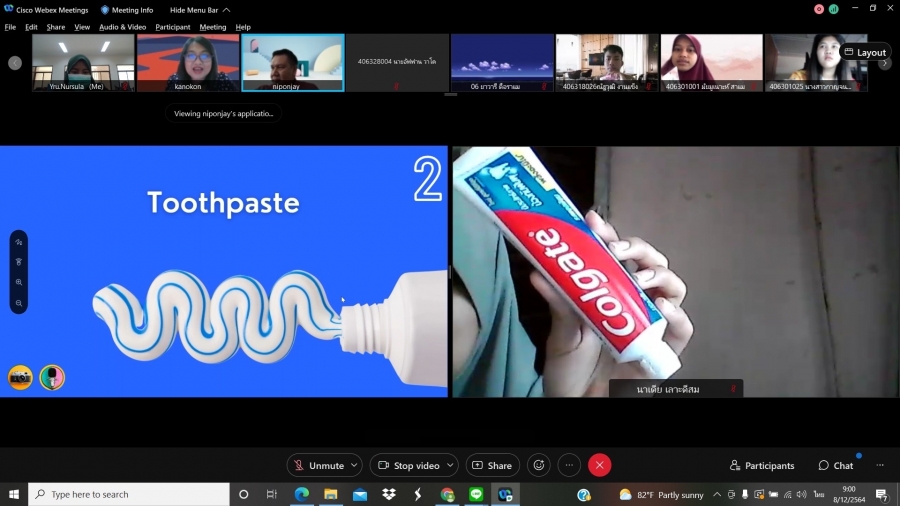Screen dimensions: 900x506
Task: Open more options in meeting controls
Action: (569, 465)
